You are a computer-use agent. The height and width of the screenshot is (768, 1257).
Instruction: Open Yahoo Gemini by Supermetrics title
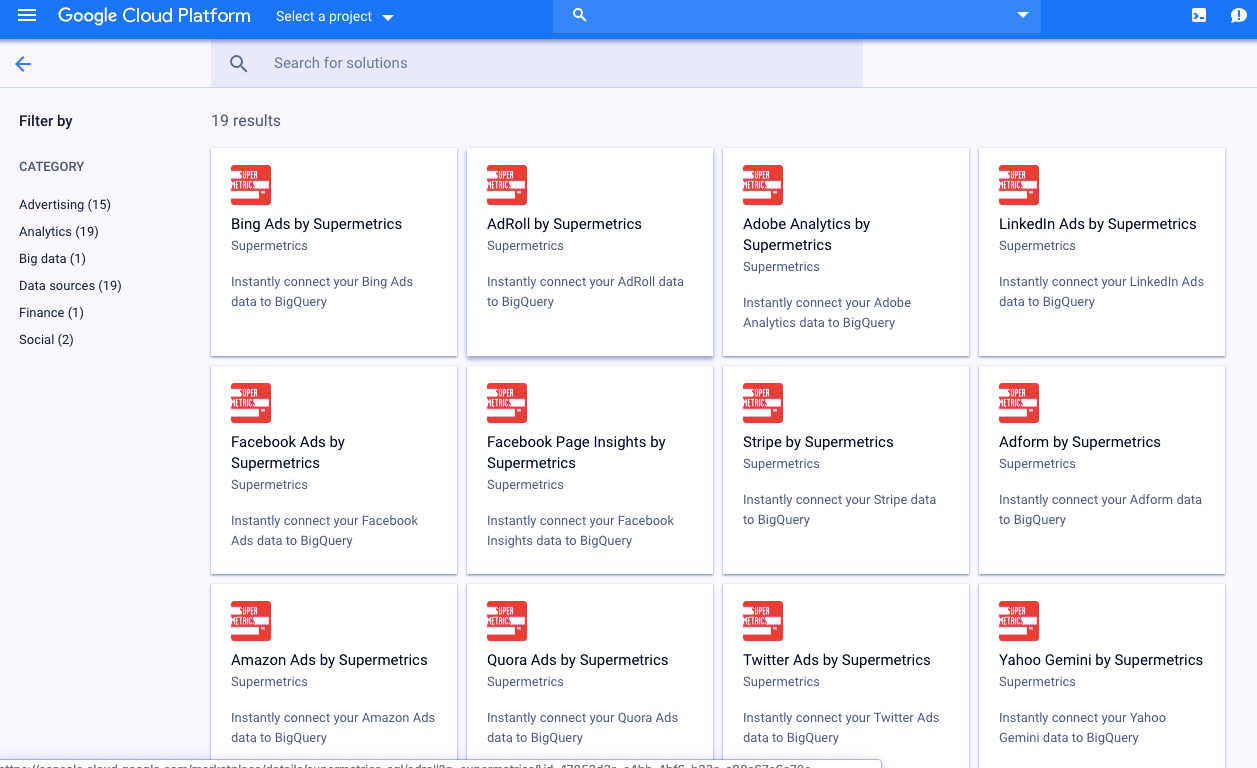(x=1101, y=660)
